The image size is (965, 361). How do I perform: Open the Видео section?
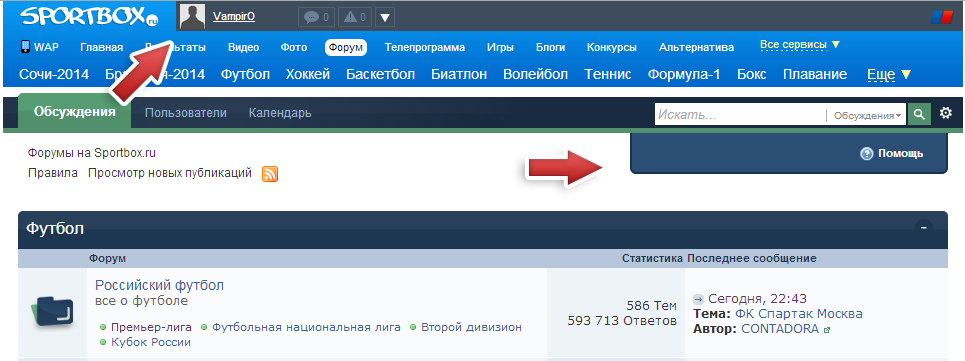click(243, 47)
